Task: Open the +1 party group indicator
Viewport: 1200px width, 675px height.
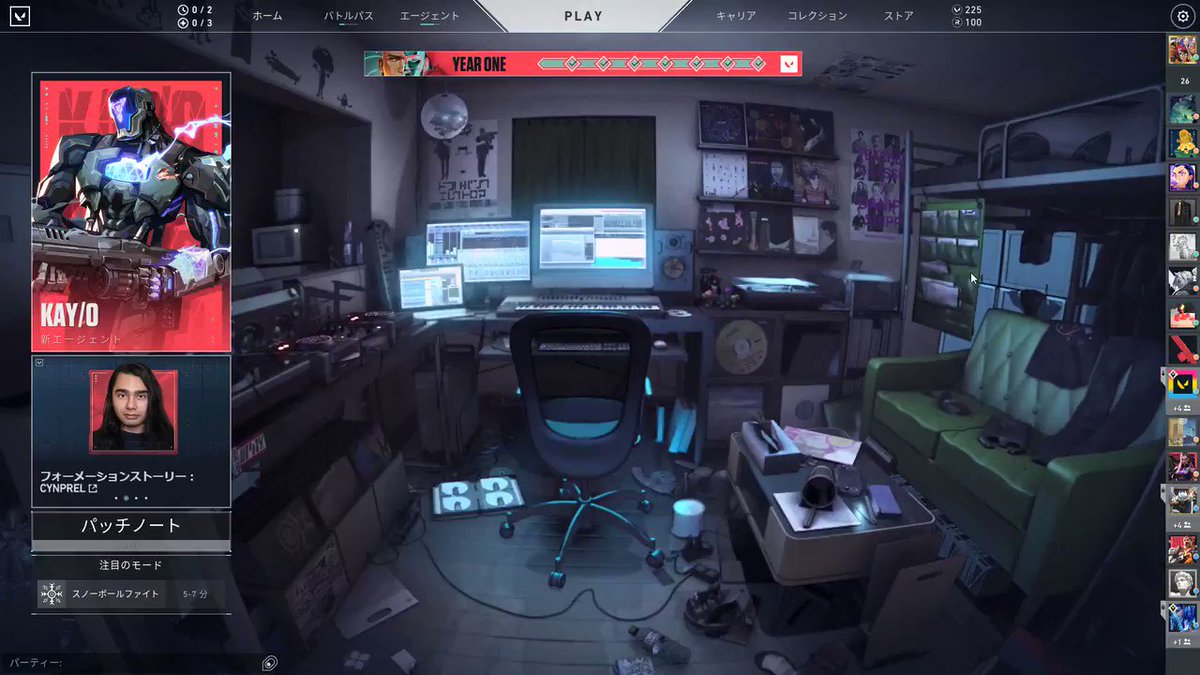Action: point(1182,641)
